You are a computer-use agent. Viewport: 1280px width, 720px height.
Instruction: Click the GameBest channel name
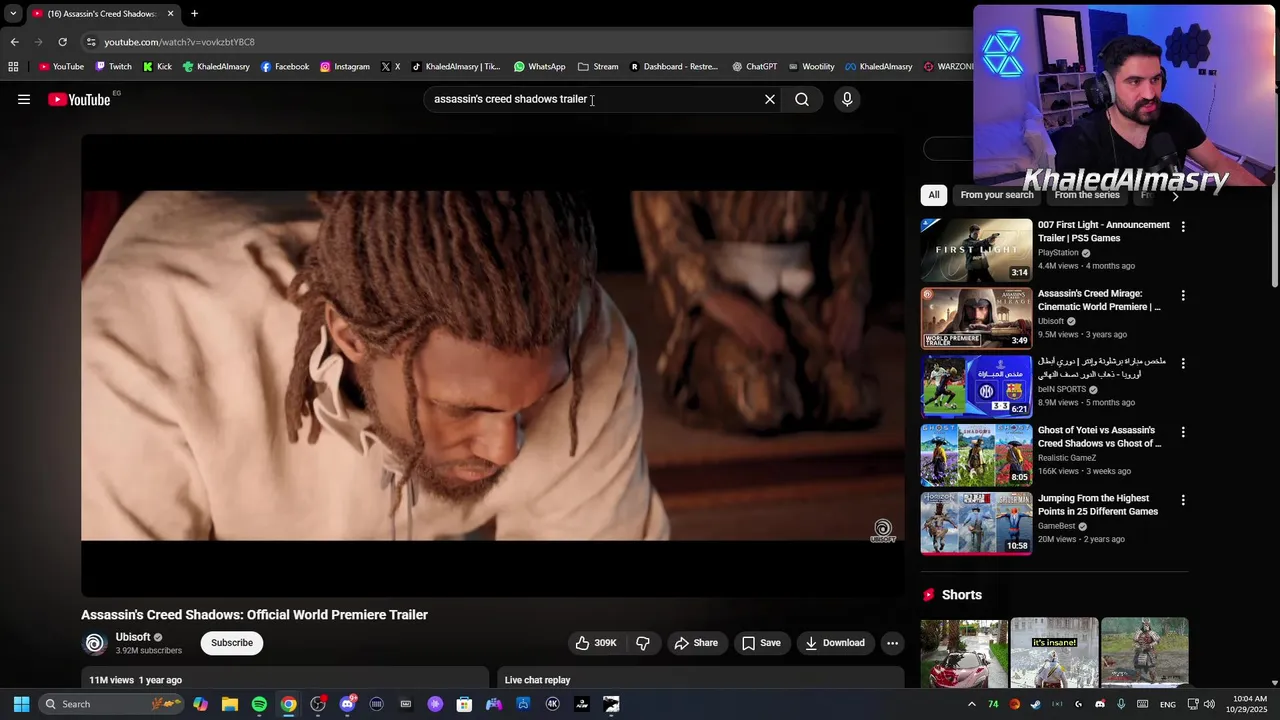(x=1057, y=526)
